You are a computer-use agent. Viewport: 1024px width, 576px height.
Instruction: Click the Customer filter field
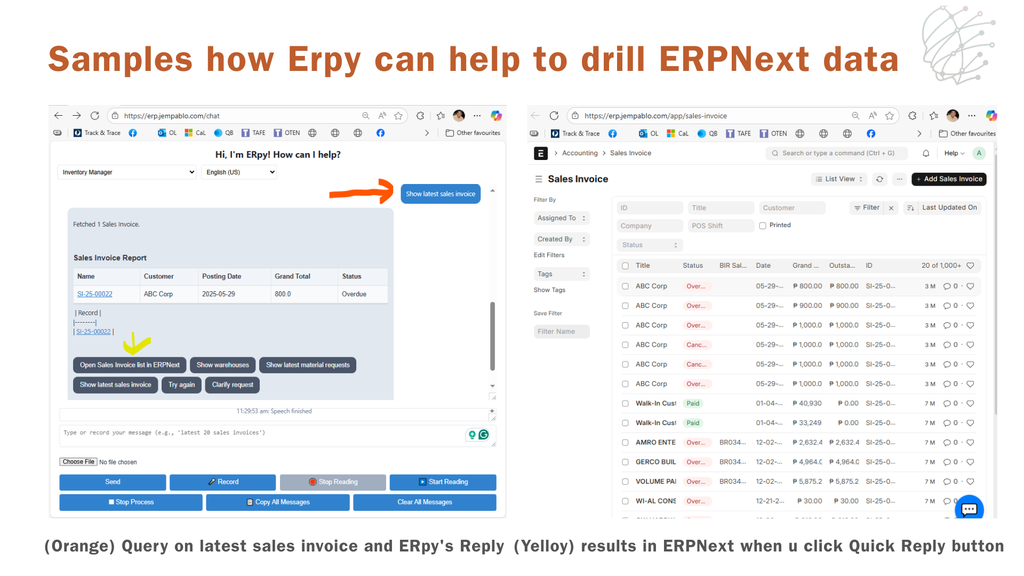click(791, 208)
